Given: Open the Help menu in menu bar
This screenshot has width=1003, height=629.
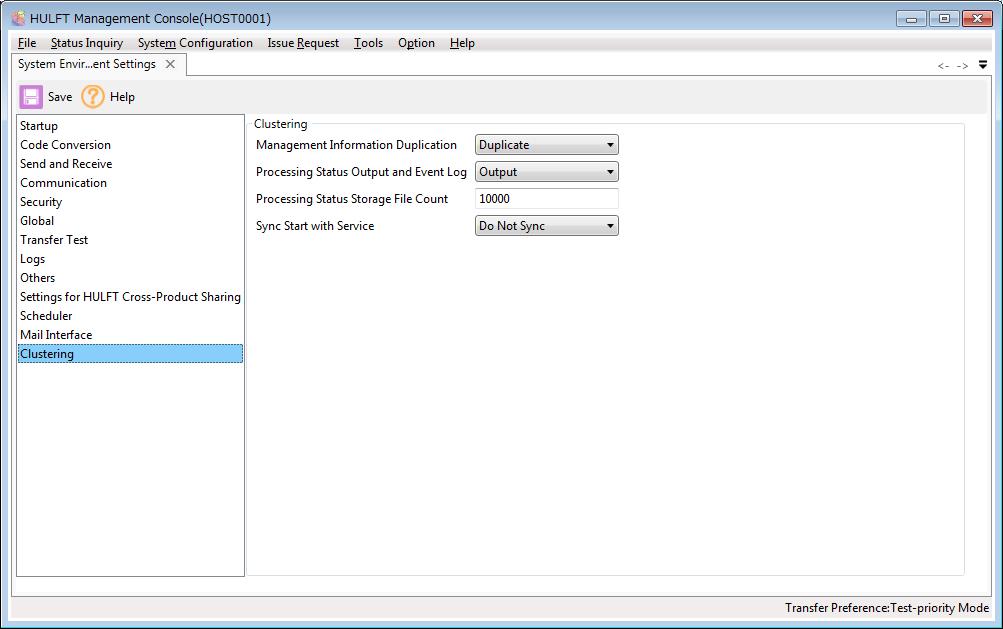Looking at the screenshot, I should (462, 43).
